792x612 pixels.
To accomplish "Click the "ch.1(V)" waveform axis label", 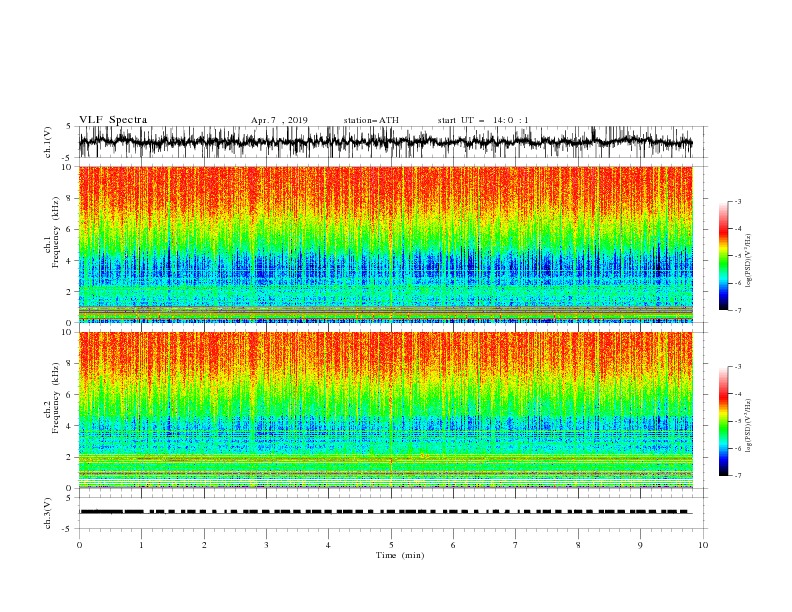I will (x=48, y=142).
